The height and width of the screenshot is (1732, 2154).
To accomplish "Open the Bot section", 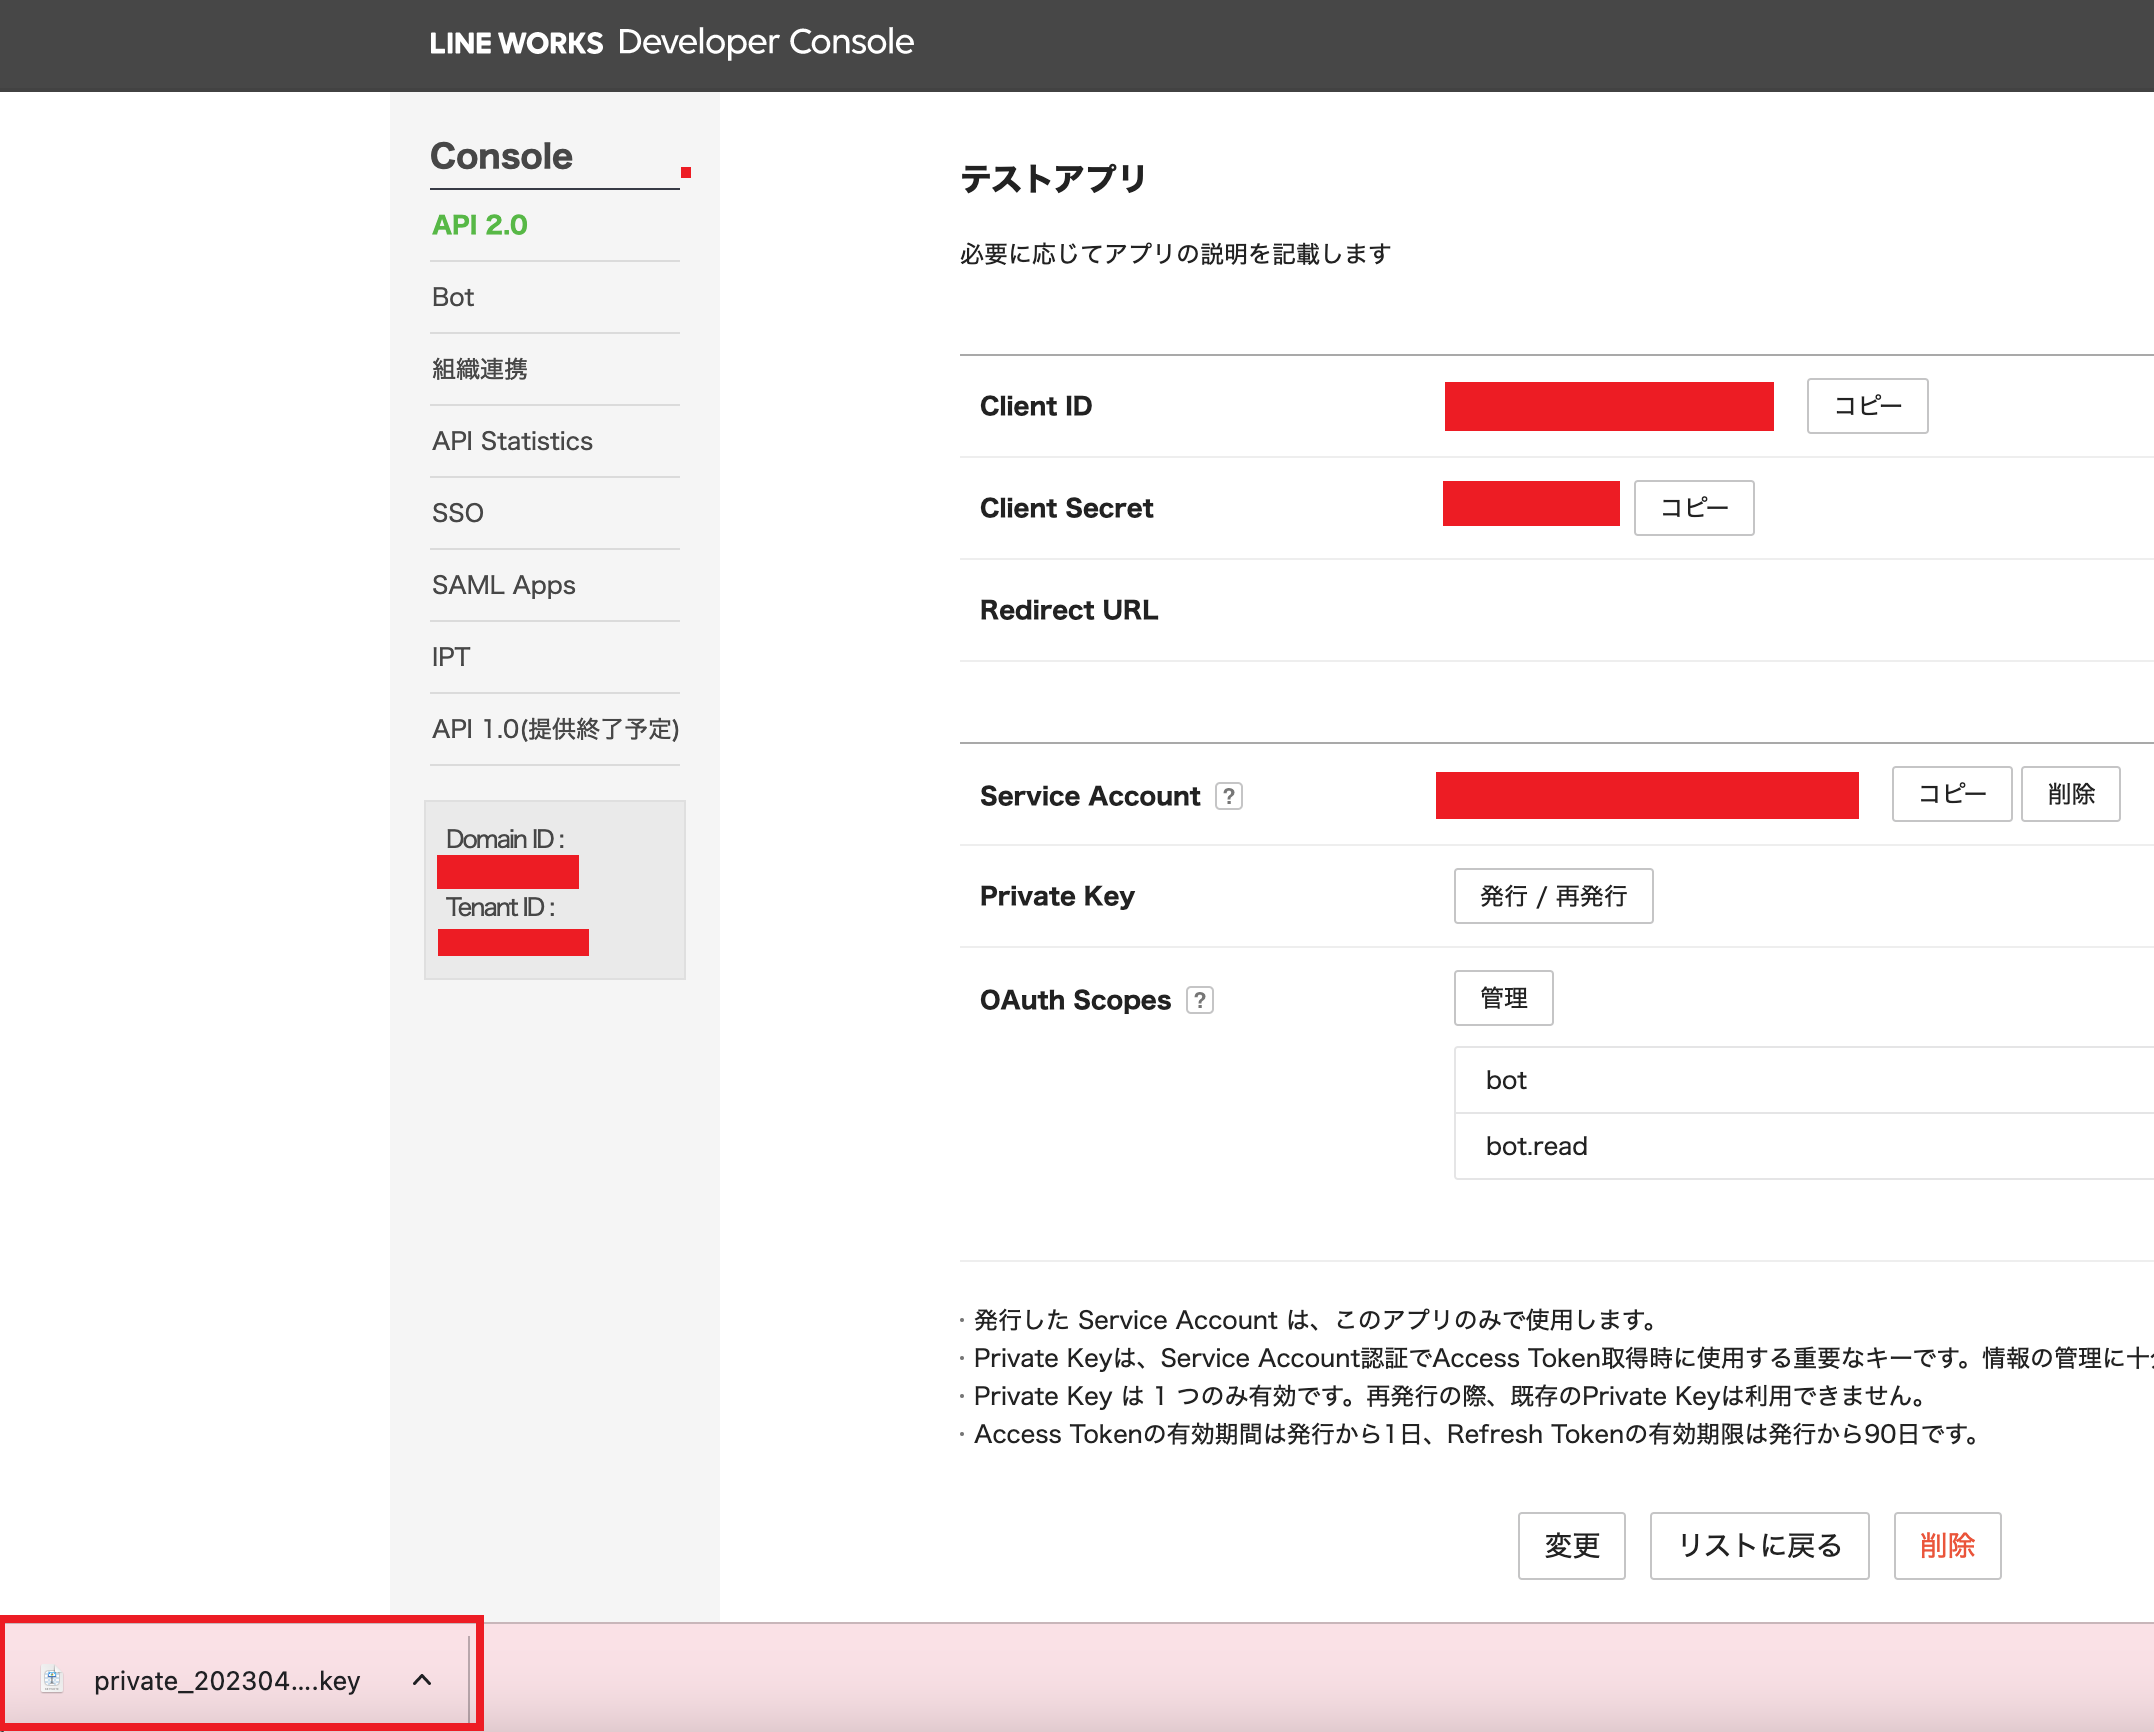I will (x=452, y=297).
